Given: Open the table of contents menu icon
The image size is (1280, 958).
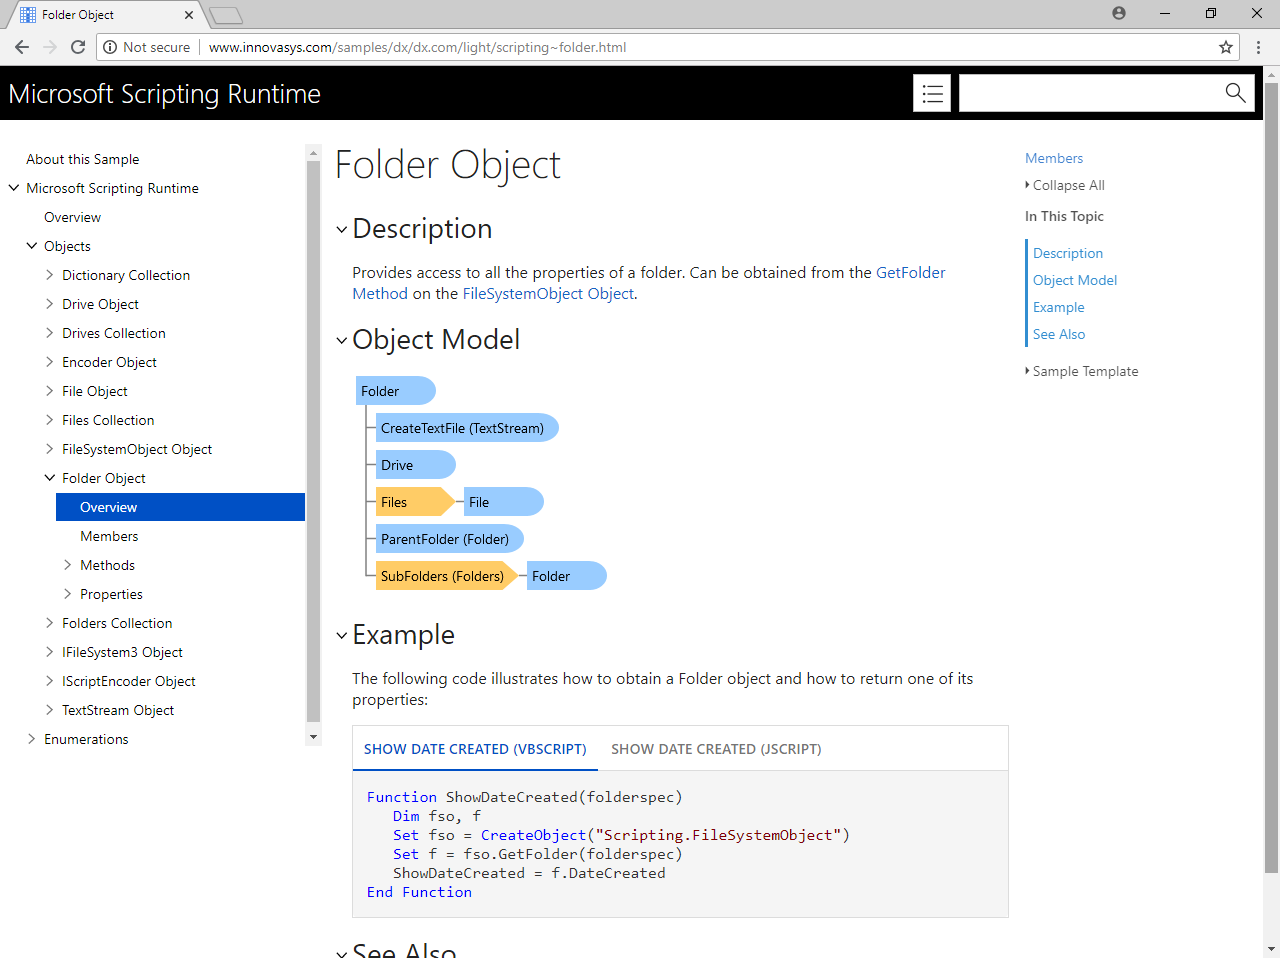Looking at the screenshot, I should [x=932, y=93].
